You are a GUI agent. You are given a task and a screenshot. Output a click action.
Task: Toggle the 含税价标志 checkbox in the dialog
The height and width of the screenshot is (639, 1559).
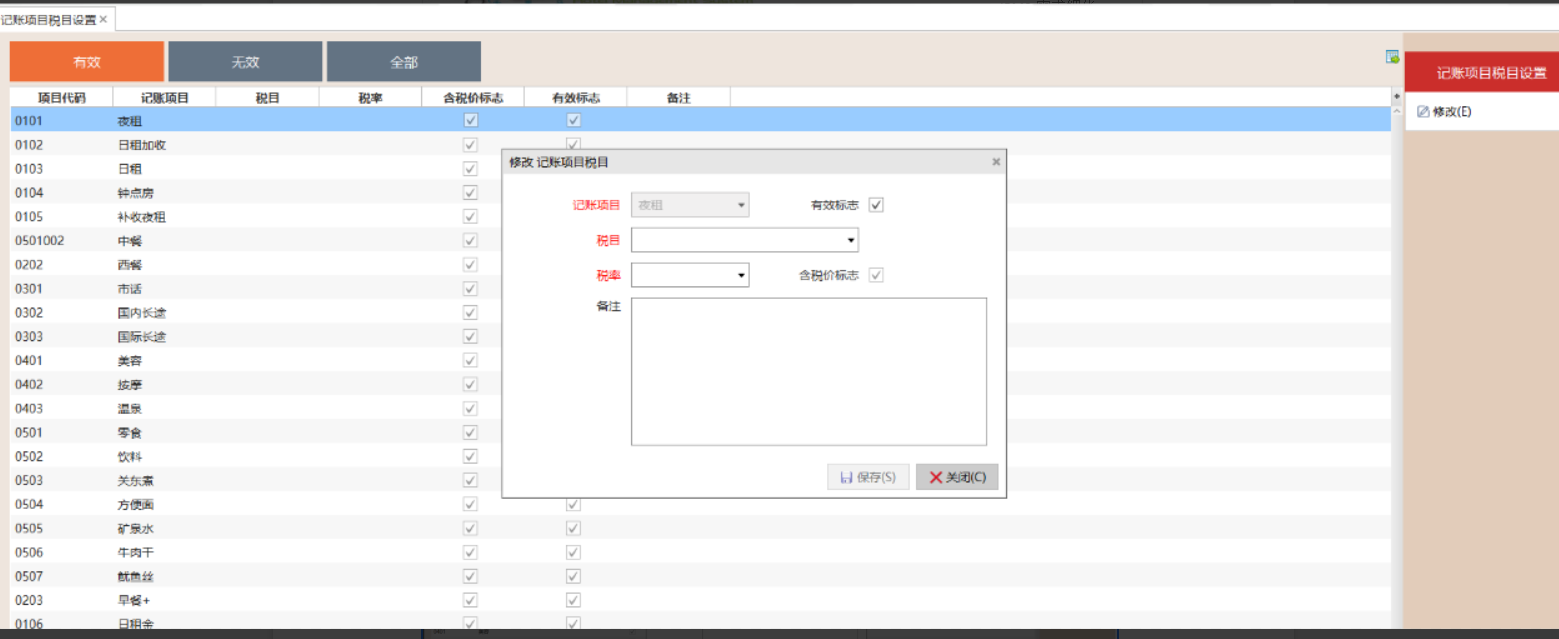(x=876, y=275)
